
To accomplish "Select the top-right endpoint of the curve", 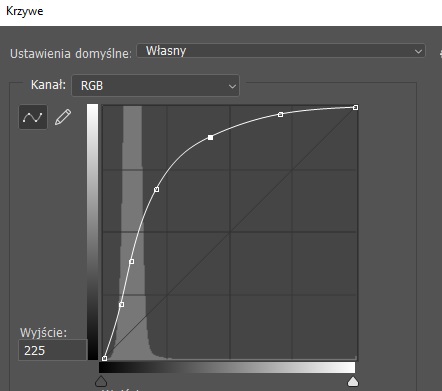I will [x=356, y=107].
